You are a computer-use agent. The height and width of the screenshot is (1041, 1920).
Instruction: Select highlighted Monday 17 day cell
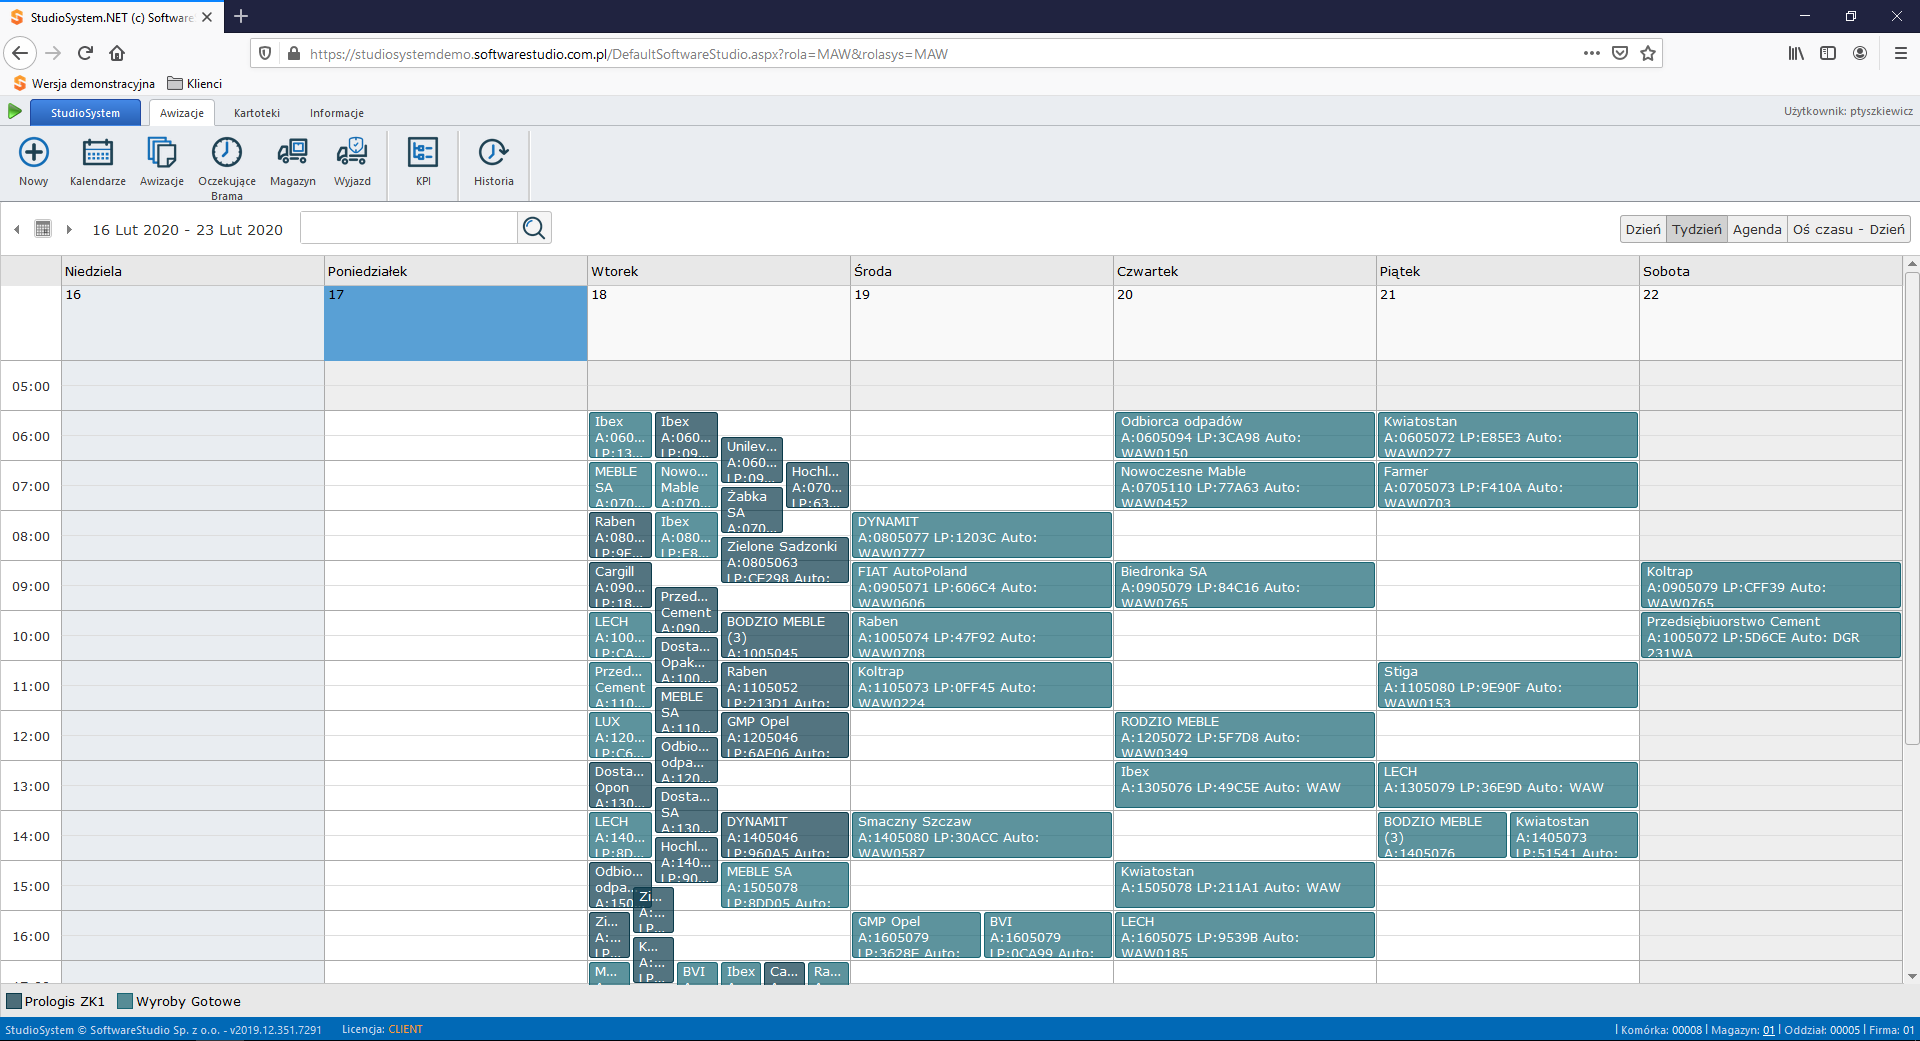tap(456, 322)
